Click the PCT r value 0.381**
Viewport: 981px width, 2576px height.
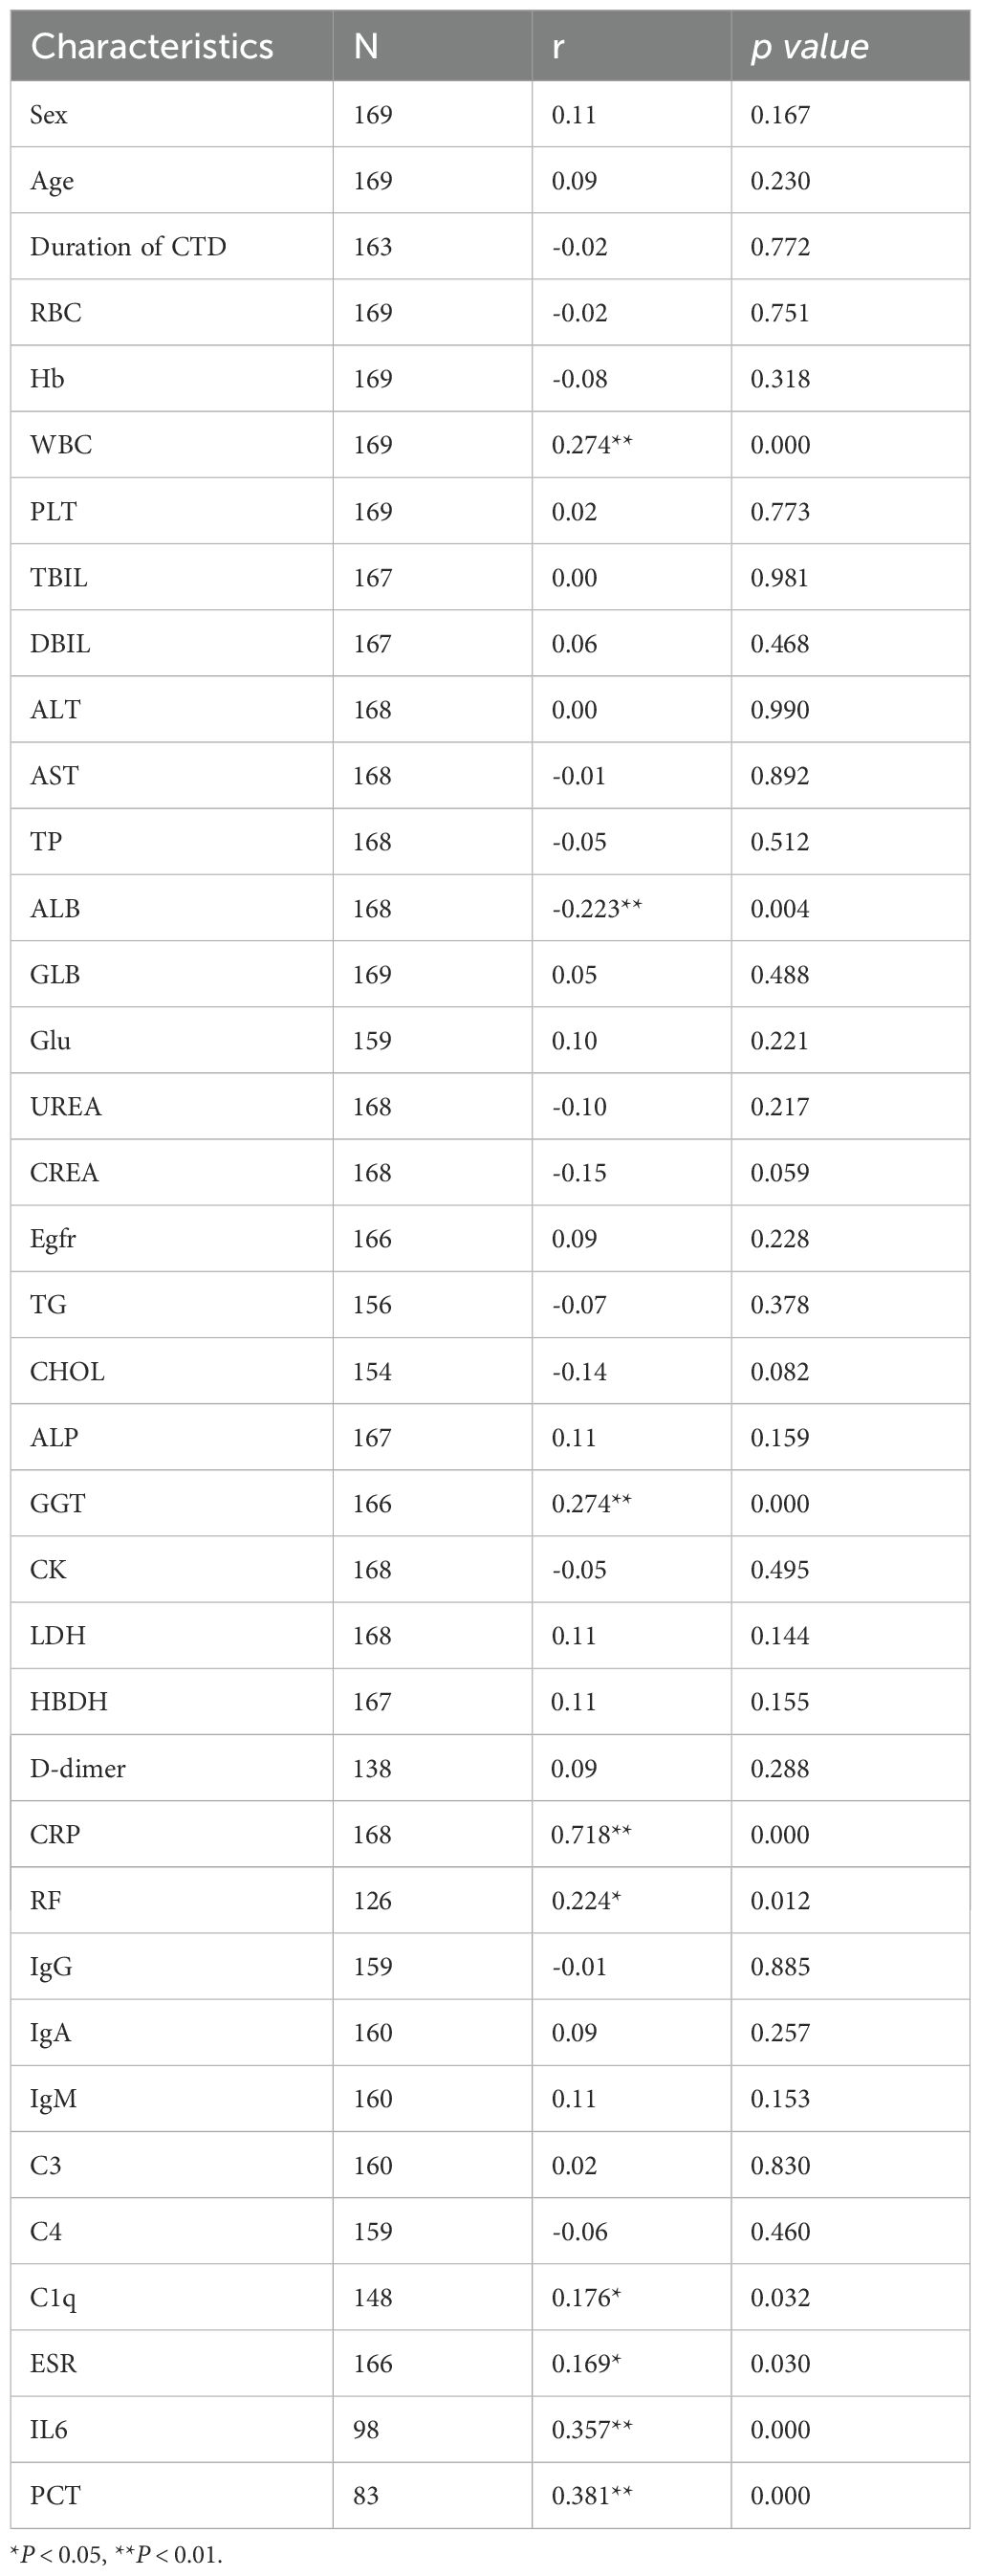pyautogui.click(x=591, y=2495)
